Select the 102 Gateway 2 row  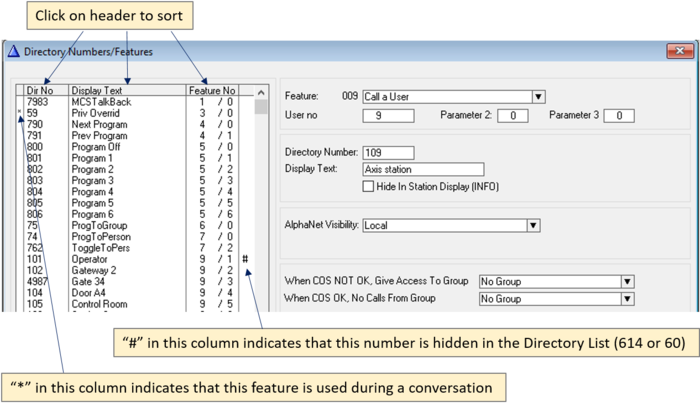click(x=134, y=270)
